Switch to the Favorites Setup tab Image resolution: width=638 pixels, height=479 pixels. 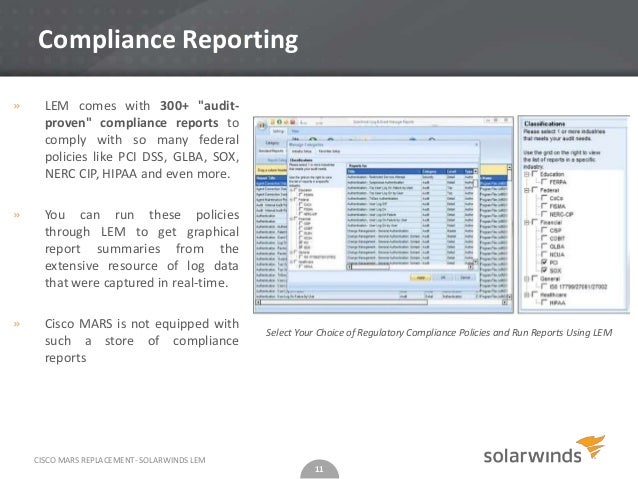[329, 151]
